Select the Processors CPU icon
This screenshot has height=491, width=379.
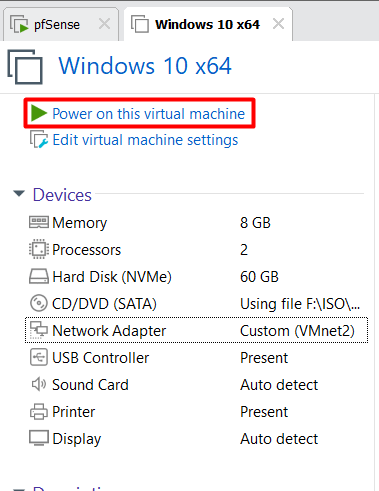point(39,249)
